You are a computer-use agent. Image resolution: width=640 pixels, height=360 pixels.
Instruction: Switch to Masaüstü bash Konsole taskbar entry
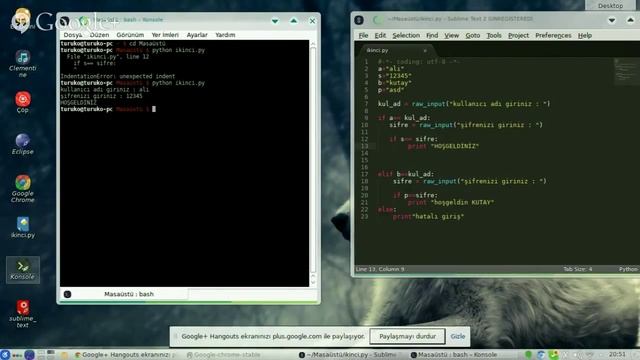[454, 355]
